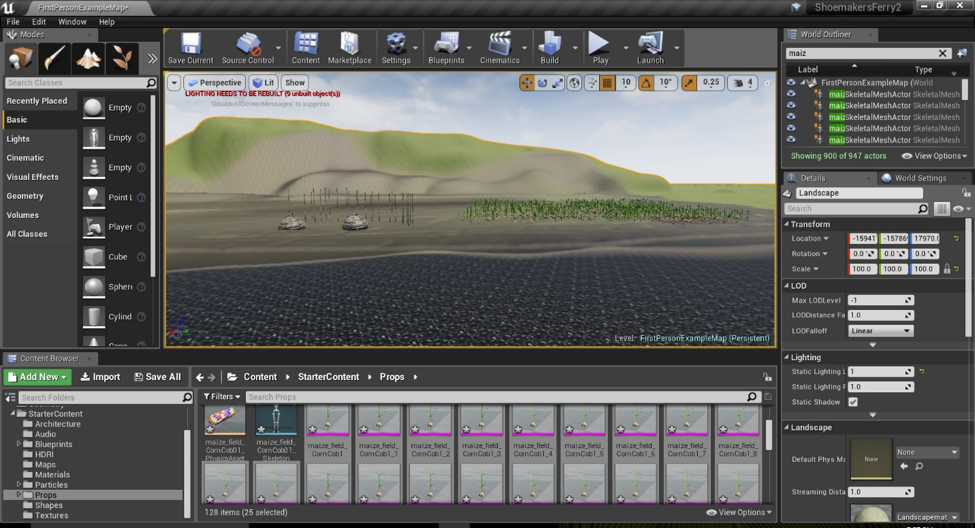Viewport: 975px width, 528px height.
Task: Toggle scale snapping icon
Action: coord(689,83)
